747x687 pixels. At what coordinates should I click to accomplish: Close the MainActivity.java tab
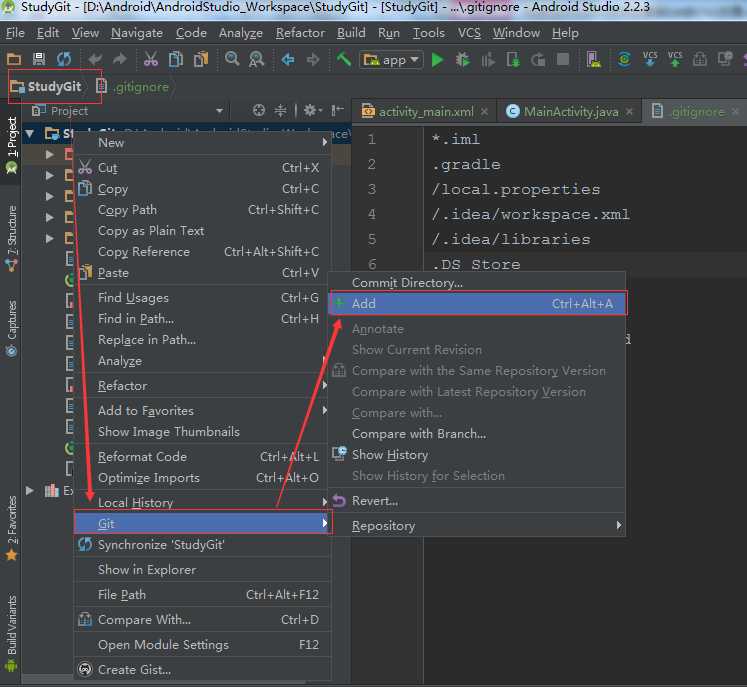click(629, 111)
